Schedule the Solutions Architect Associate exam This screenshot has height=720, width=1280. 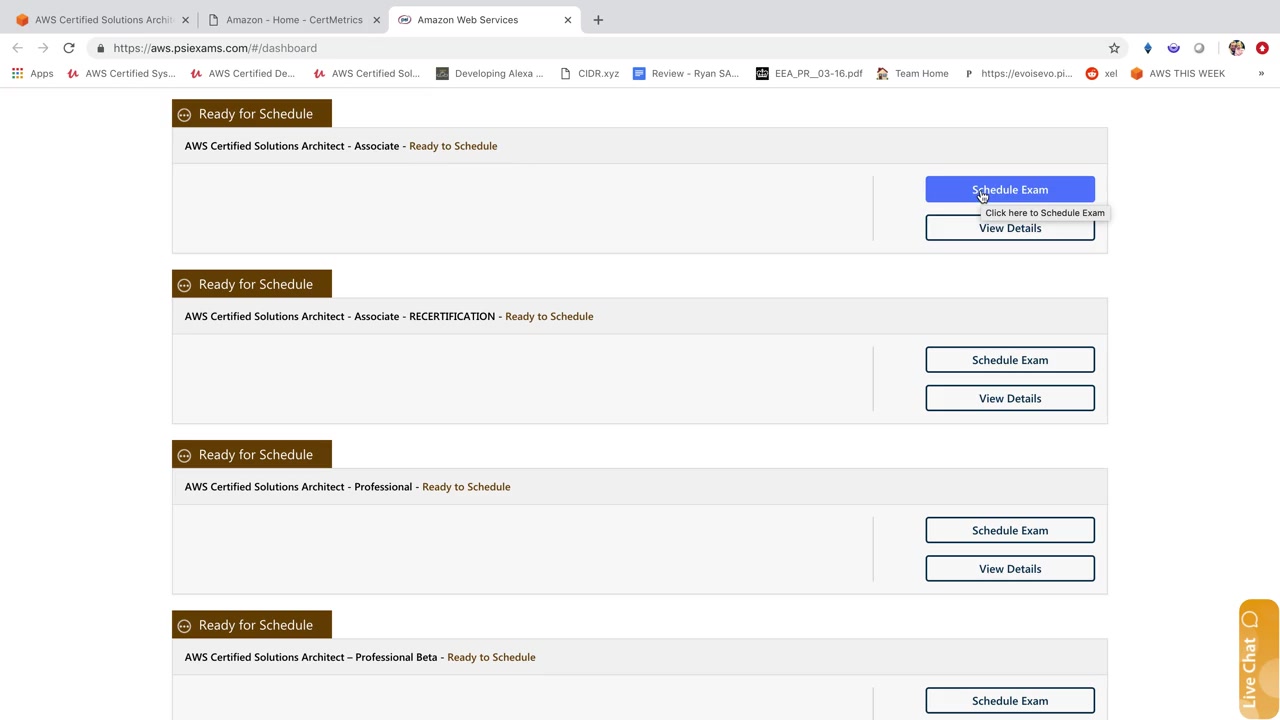[x=1010, y=190]
